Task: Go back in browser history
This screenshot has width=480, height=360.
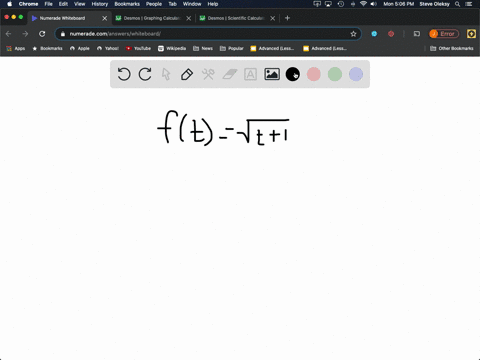Action: tap(9, 34)
